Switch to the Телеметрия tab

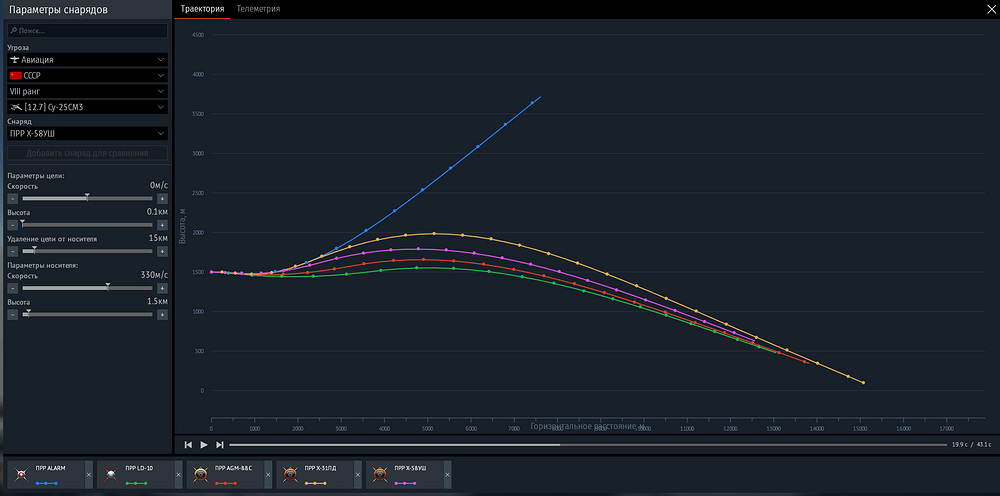pos(258,9)
